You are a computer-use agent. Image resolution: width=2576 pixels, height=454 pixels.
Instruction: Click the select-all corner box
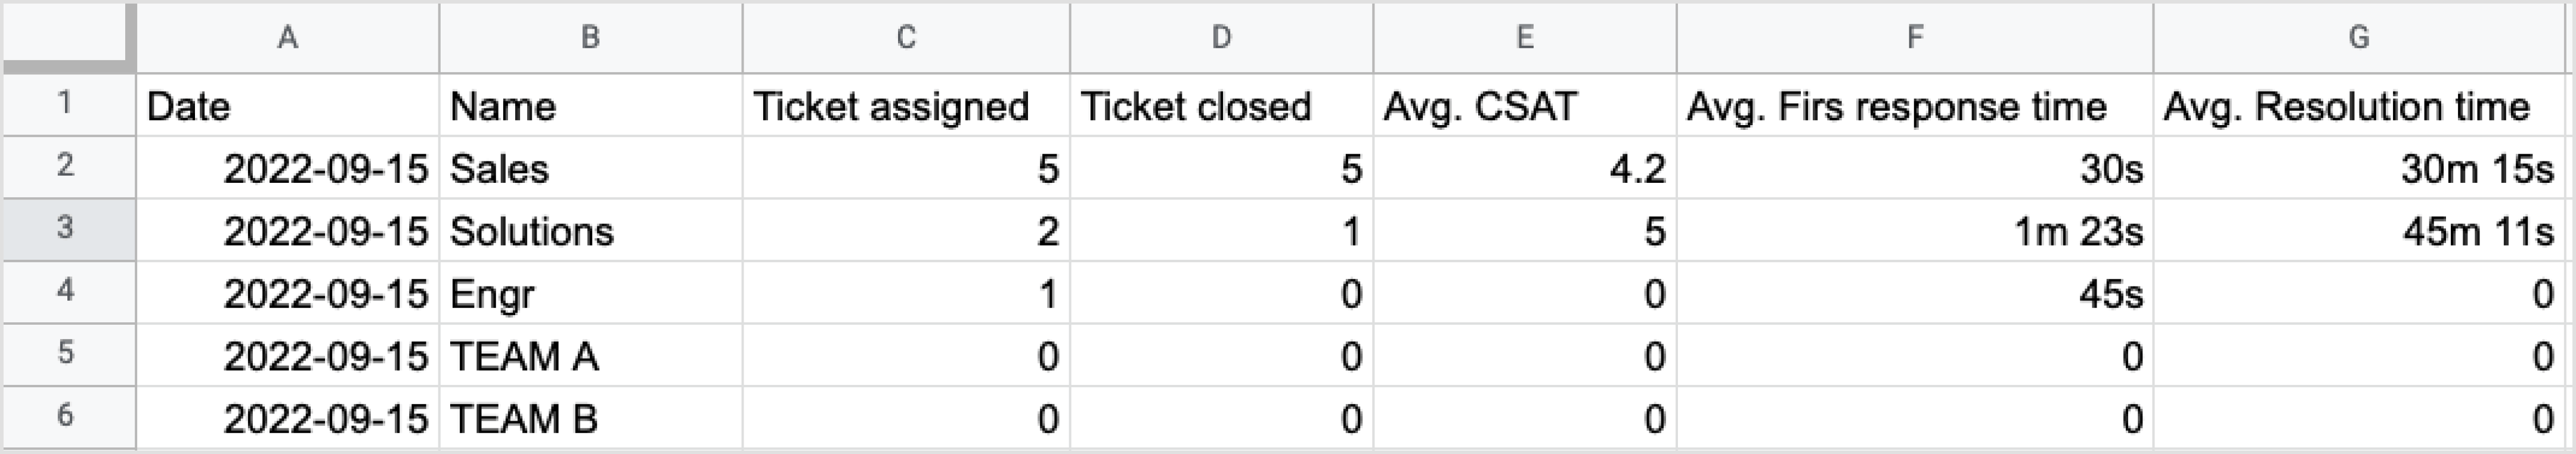click(x=68, y=37)
